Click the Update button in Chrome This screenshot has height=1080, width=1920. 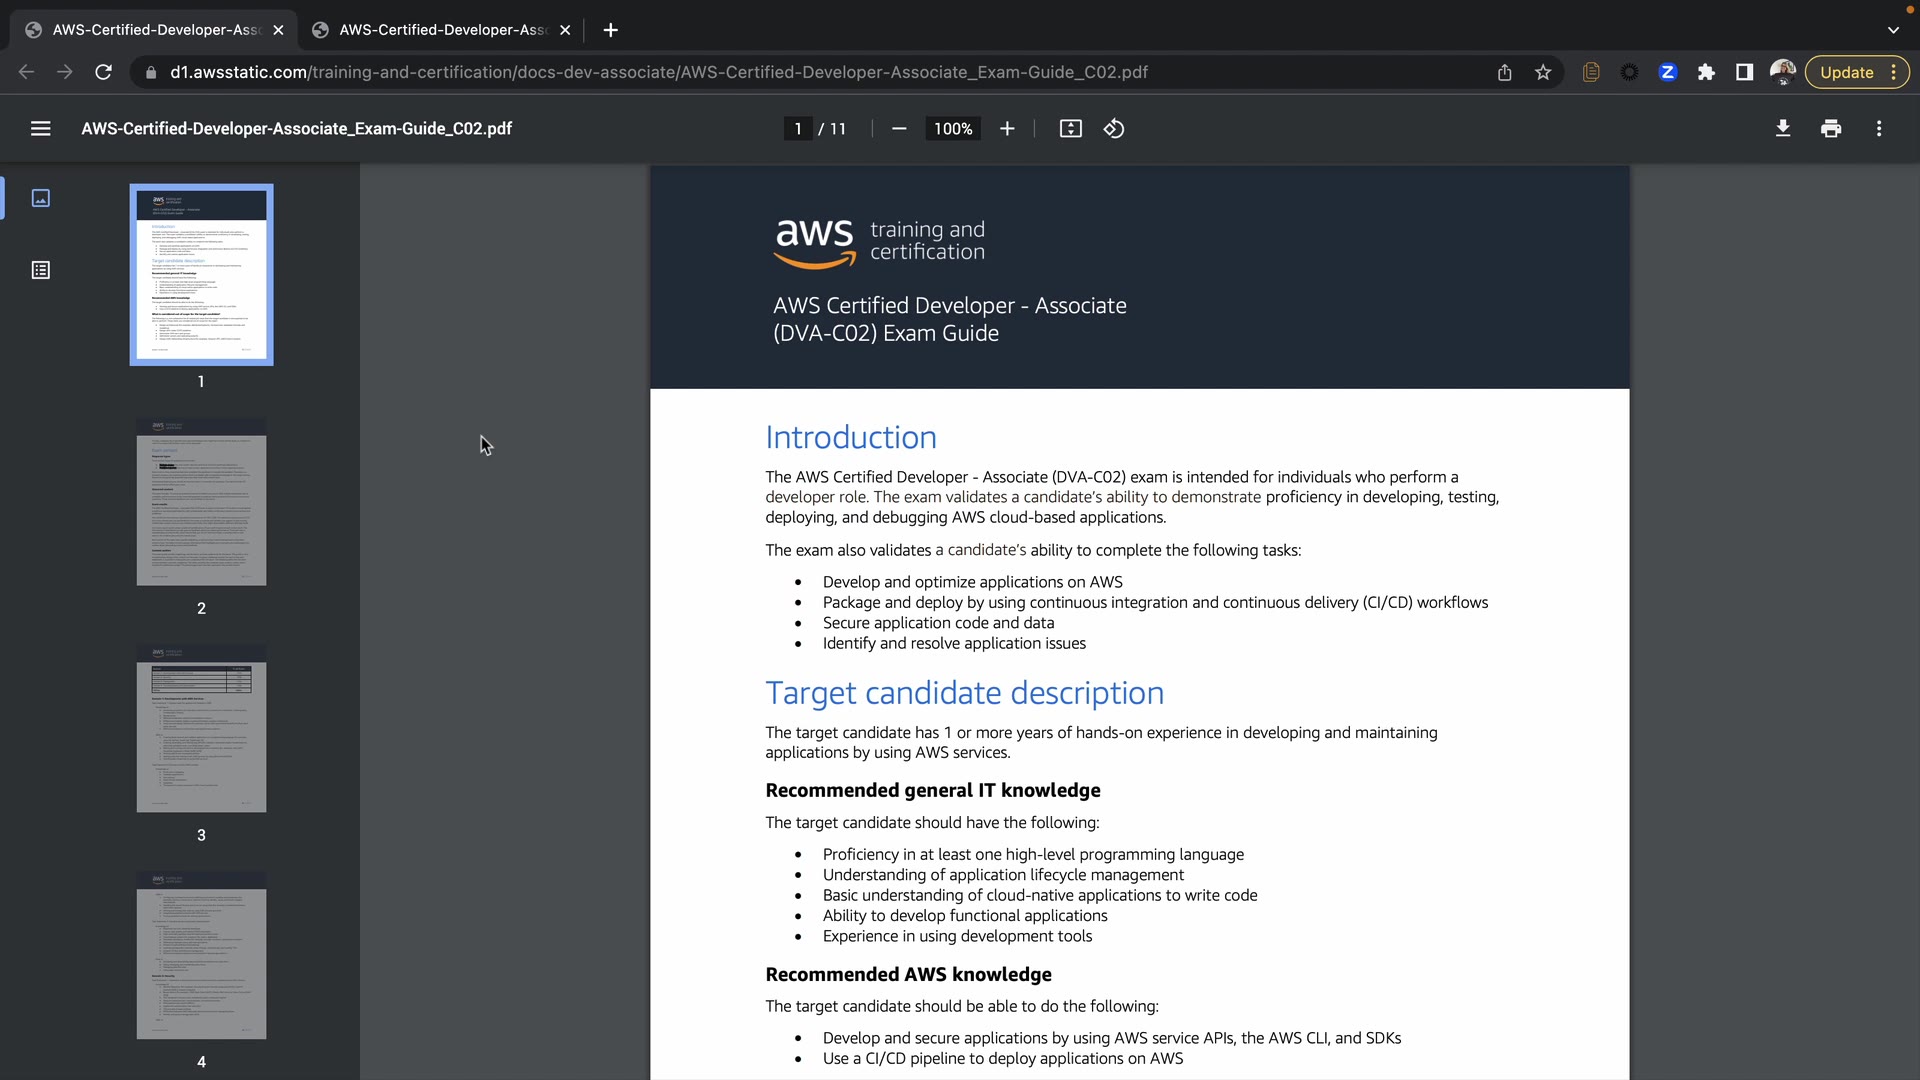(1846, 72)
